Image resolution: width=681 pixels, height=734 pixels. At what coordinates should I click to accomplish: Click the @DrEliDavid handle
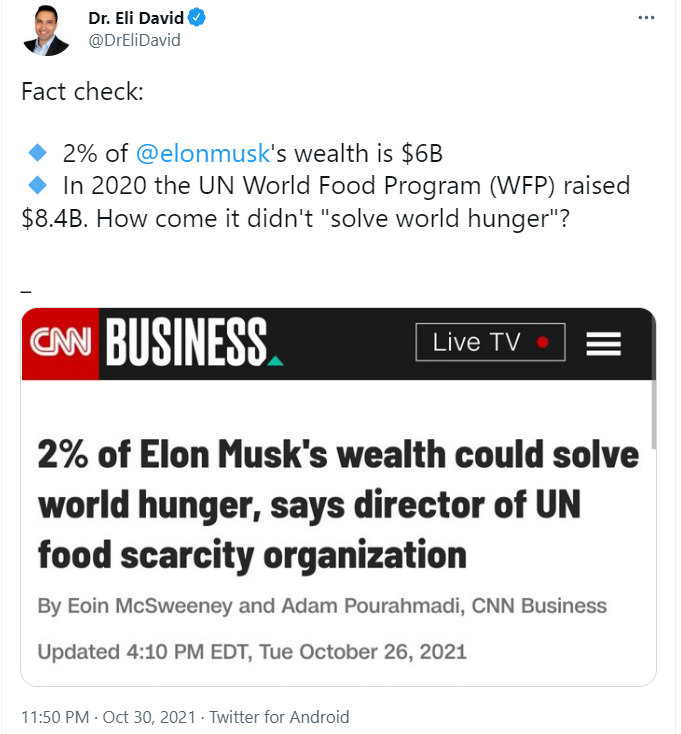pyautogui.click(x=134, y=40)
